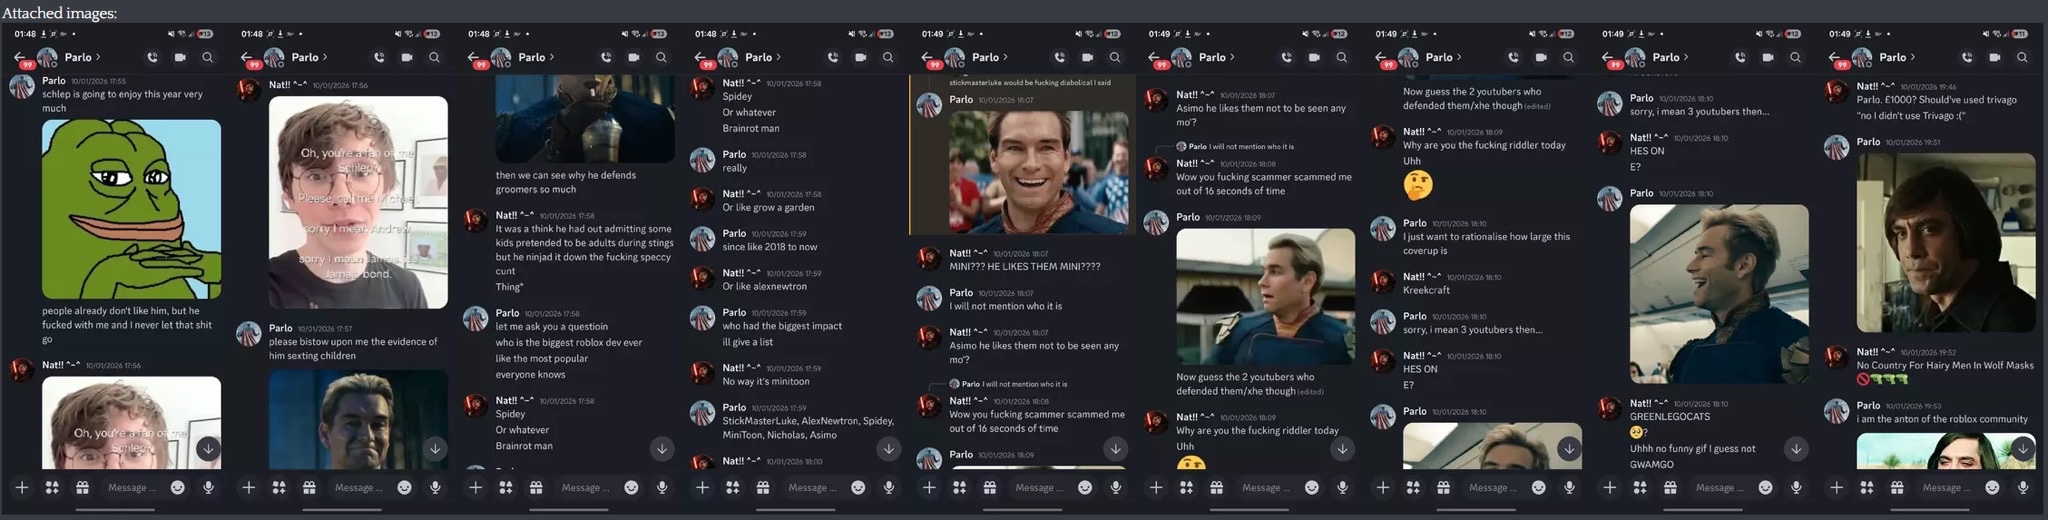Open emoji picker in 'please bistow upon me' screenshot

405,487
